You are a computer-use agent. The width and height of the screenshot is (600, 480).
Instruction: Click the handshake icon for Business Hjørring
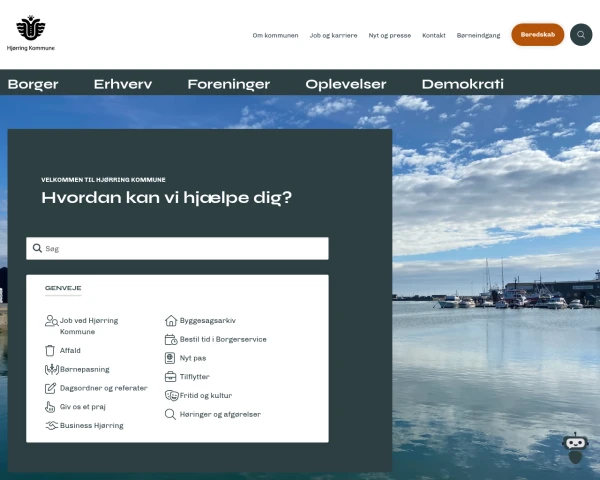point(52,425)
